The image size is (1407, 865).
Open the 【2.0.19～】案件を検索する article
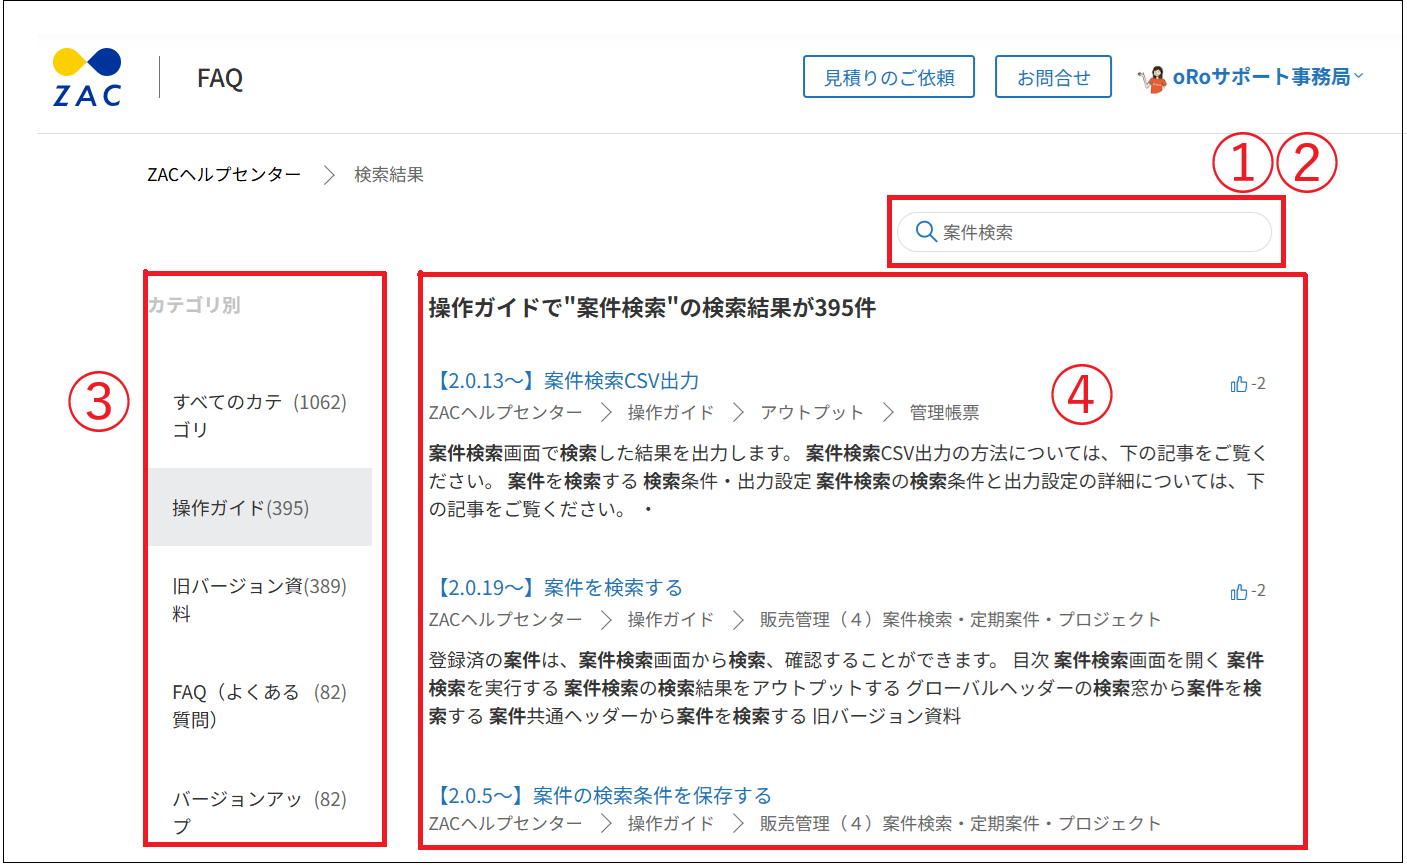tap(557, 588)
